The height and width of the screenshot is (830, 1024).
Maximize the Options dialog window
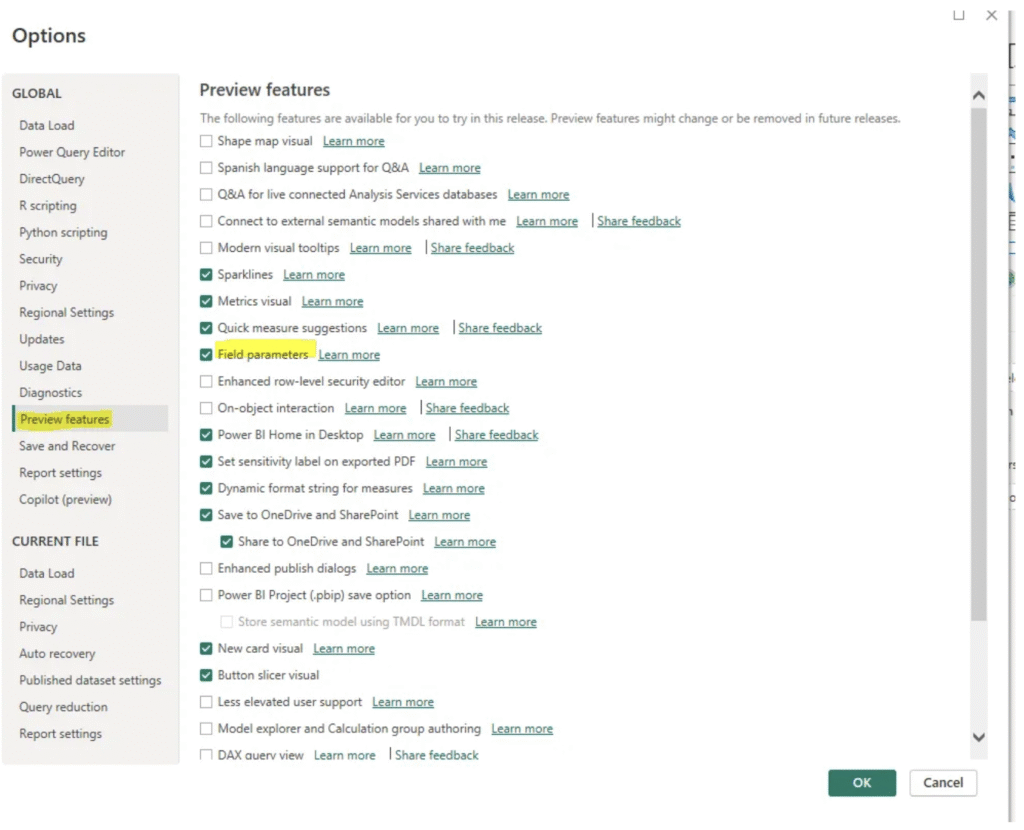click(958, 15)
